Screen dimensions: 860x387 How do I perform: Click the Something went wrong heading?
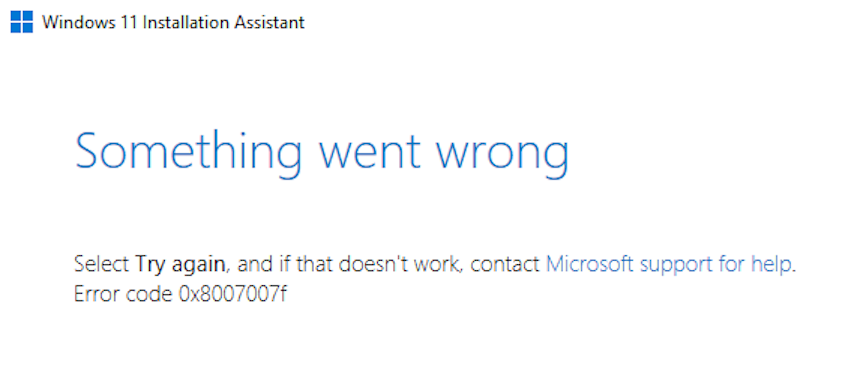321,151
